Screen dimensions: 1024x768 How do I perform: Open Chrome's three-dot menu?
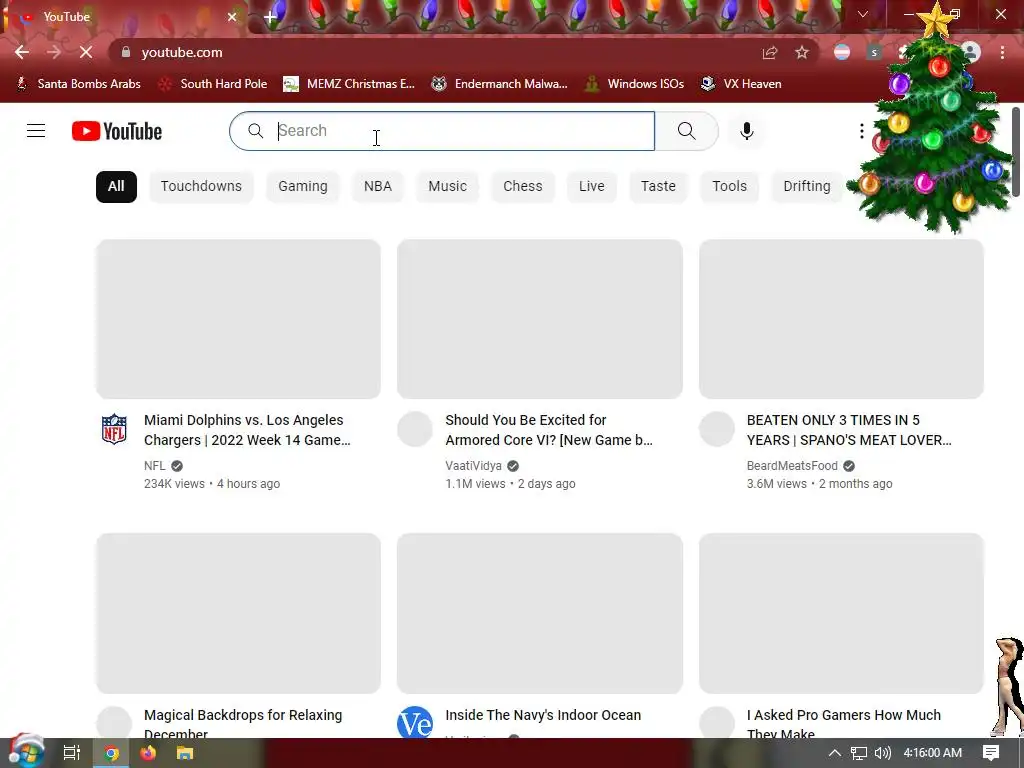click(1002, 52)
